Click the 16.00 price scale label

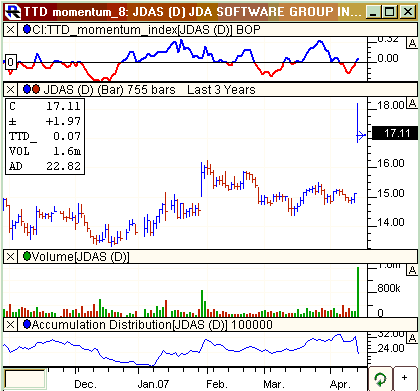(x=391, y=163)
